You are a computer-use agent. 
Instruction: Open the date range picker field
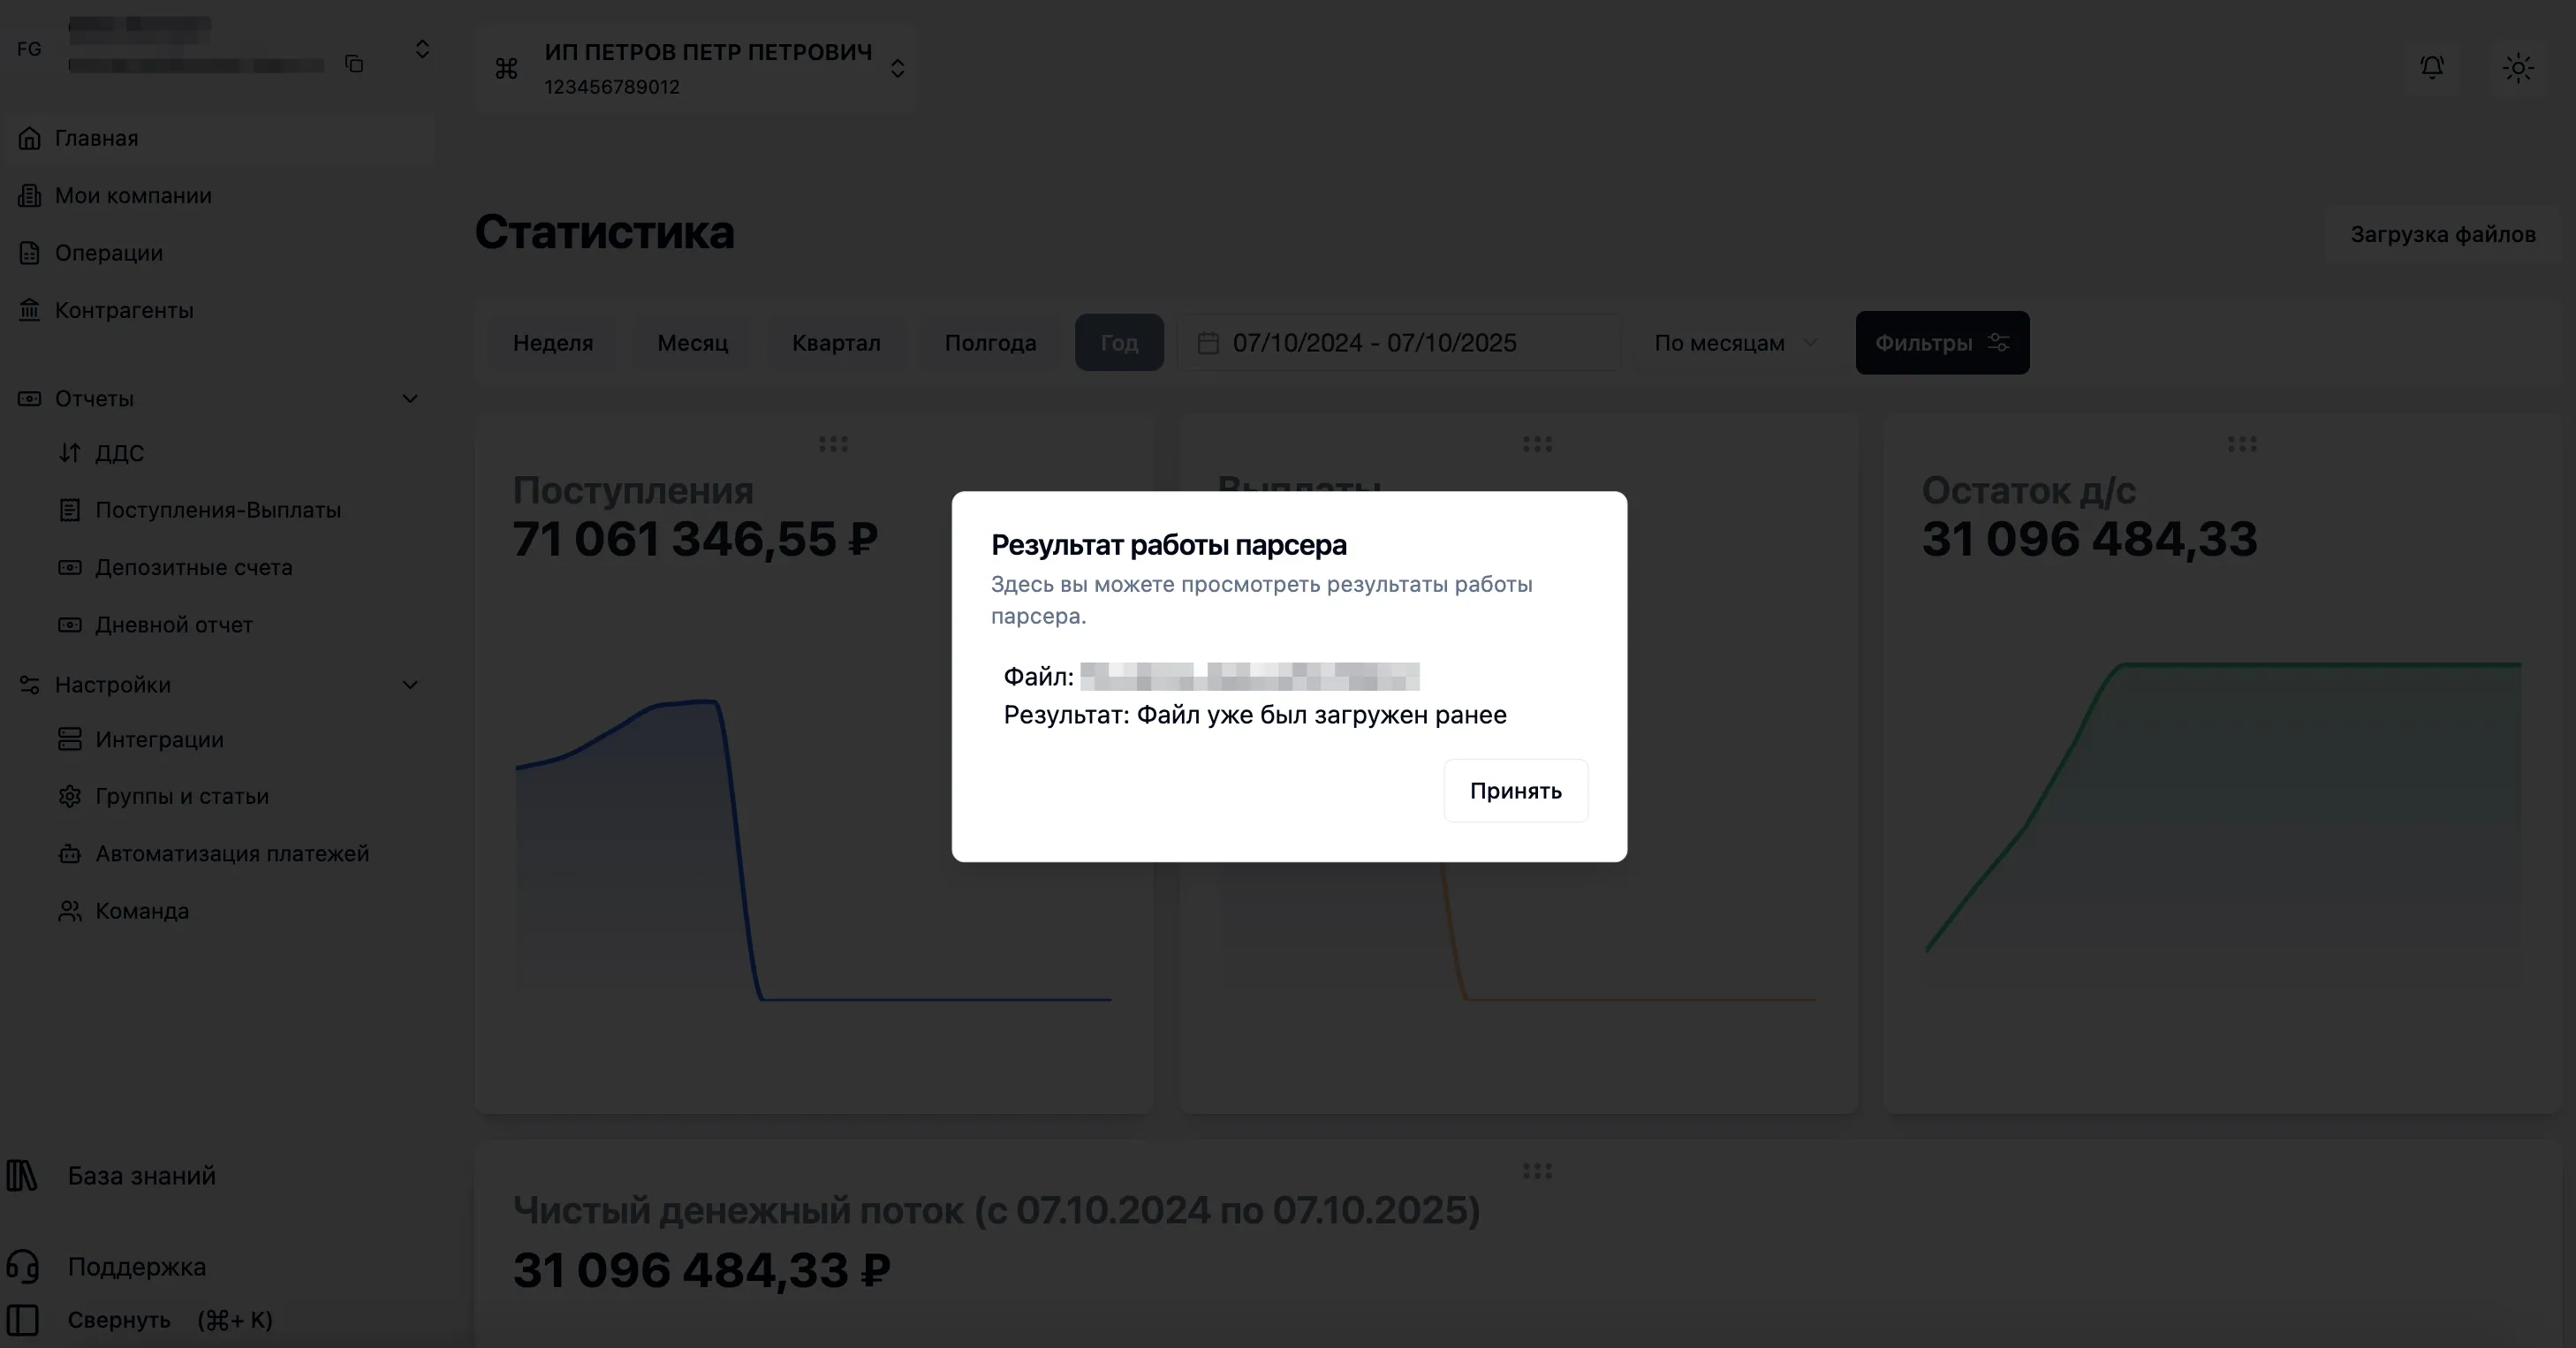point(1400,343)
